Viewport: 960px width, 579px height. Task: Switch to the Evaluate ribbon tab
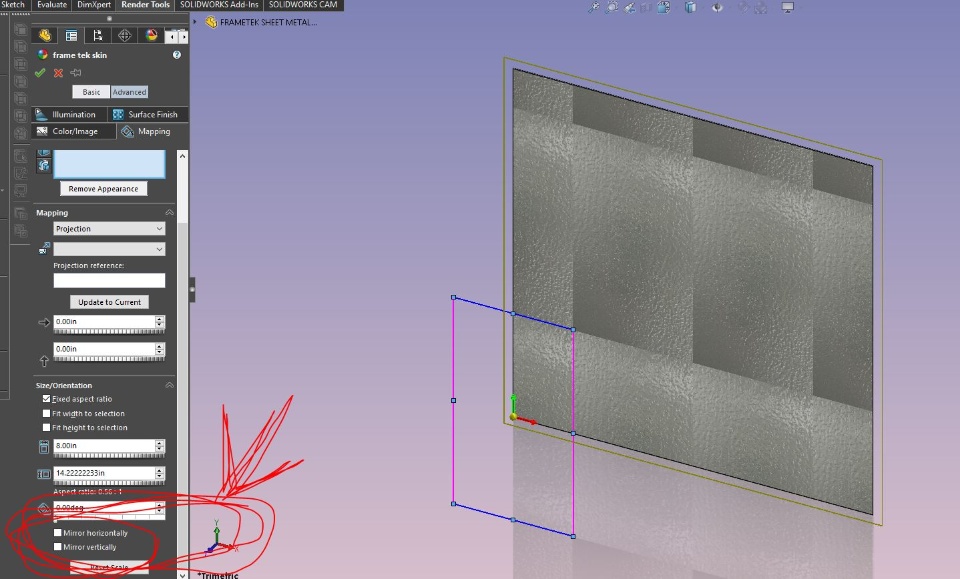point(52,4)
